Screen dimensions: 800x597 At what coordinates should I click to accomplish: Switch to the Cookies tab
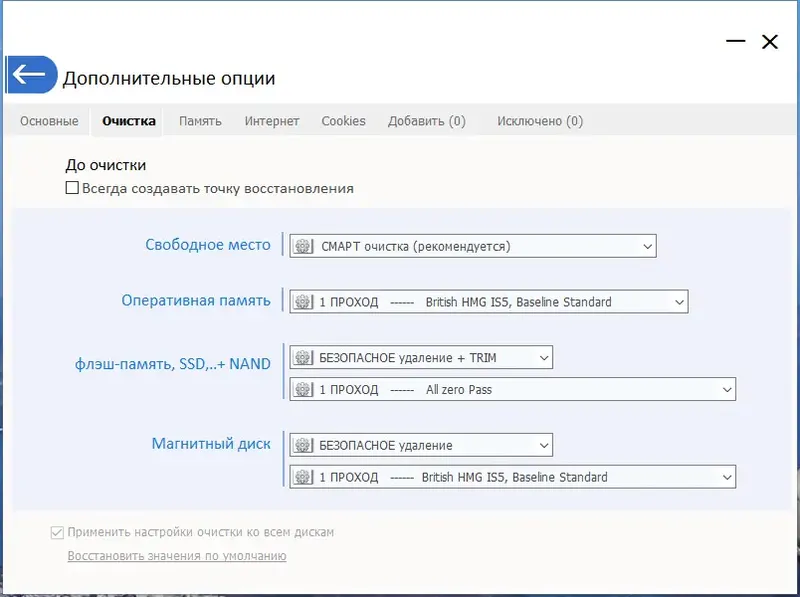(x=343, y=120)
